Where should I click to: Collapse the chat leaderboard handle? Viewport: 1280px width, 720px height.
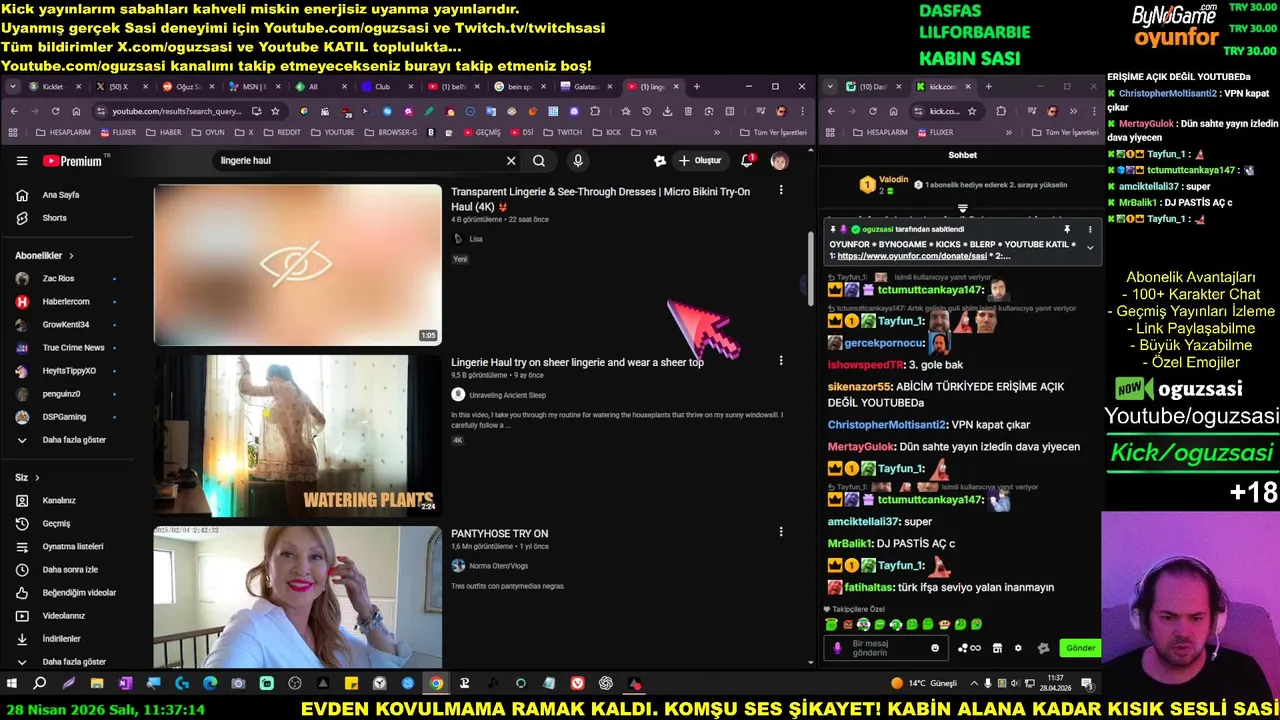coord(963,209)
